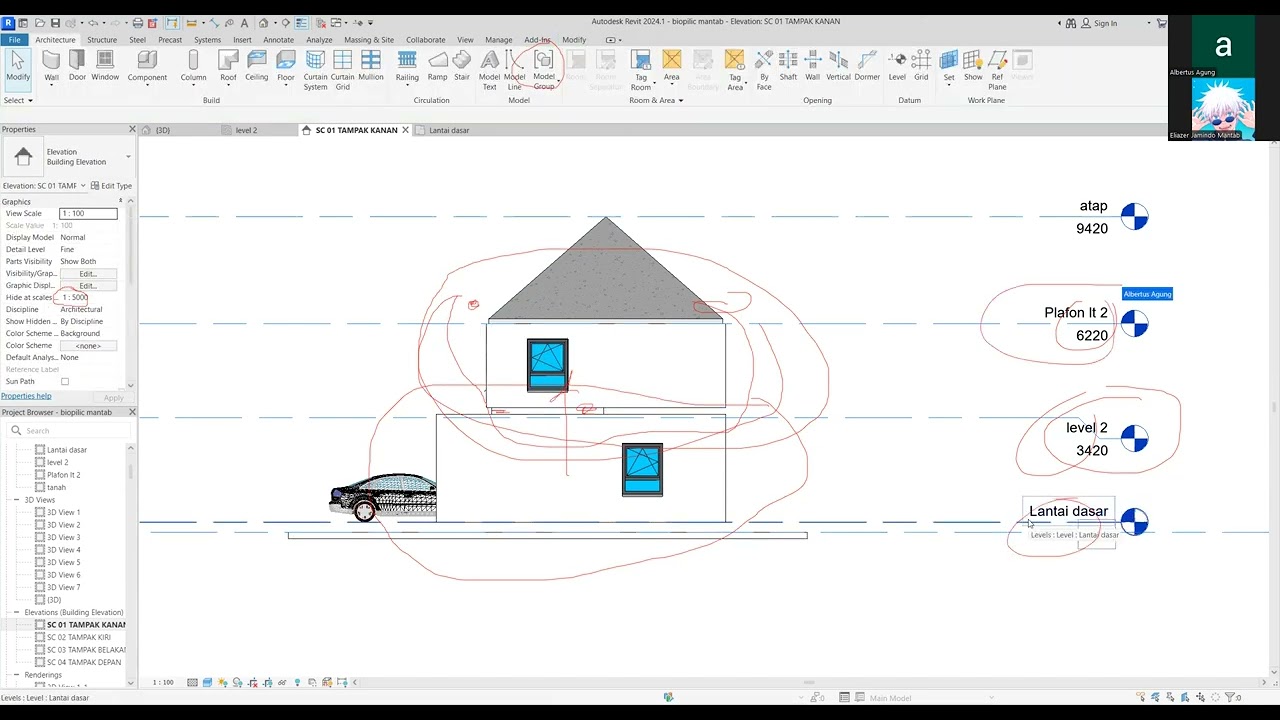
Task: Click the Color Scheme <none> field
Action: pyautogui.click(x=88, y=346)
